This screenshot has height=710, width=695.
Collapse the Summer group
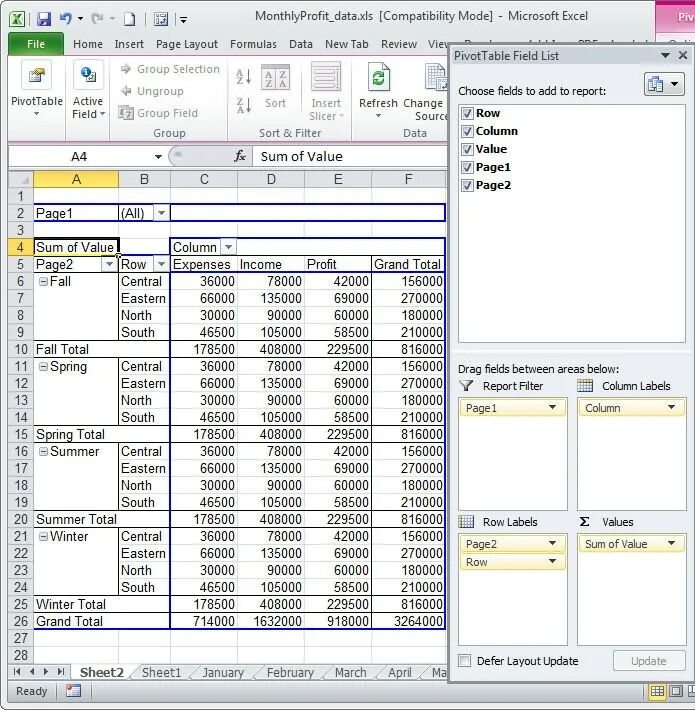point(43,451)
